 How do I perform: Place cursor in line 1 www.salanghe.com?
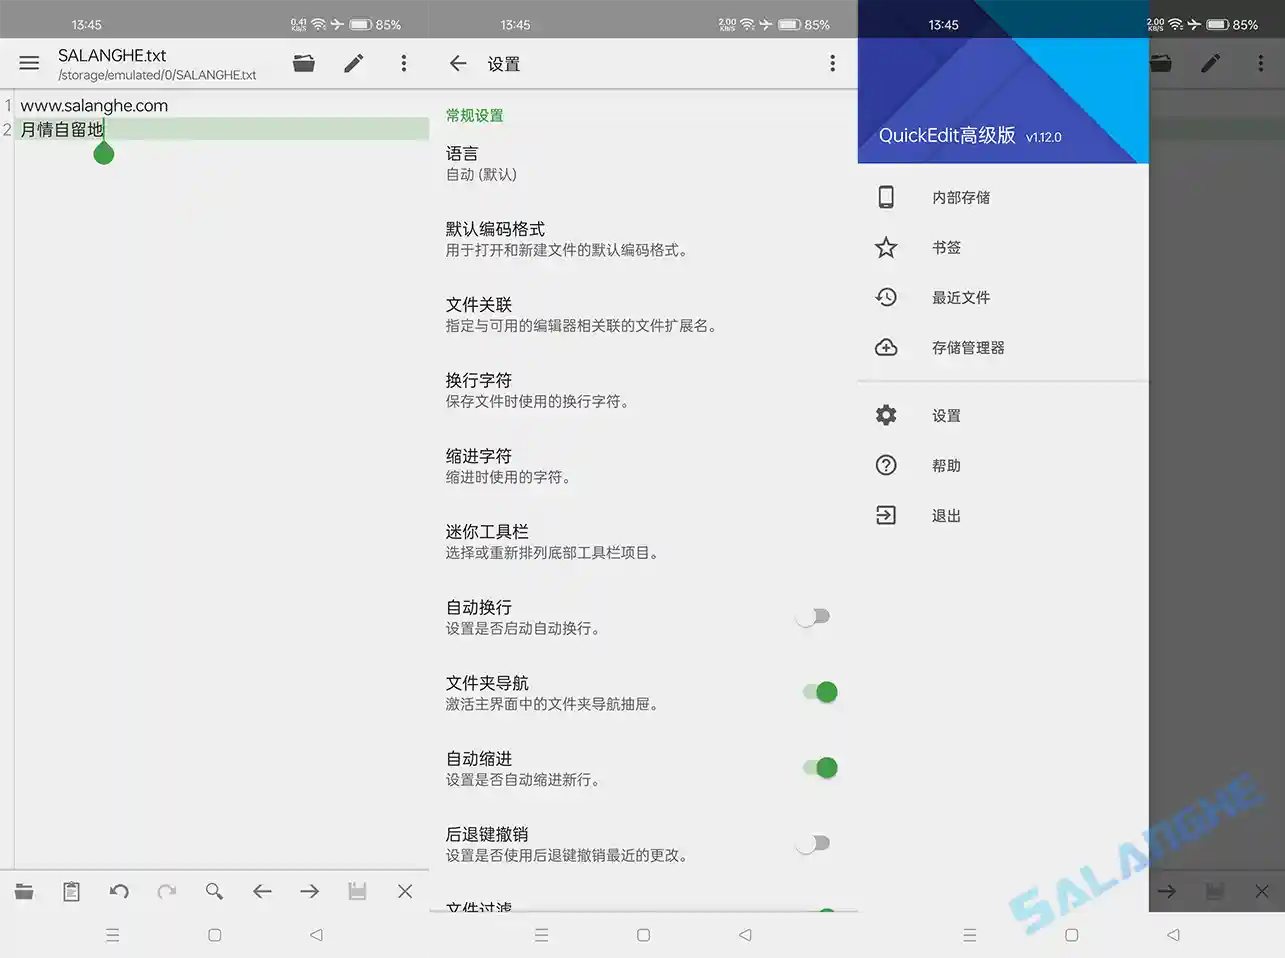95,105
